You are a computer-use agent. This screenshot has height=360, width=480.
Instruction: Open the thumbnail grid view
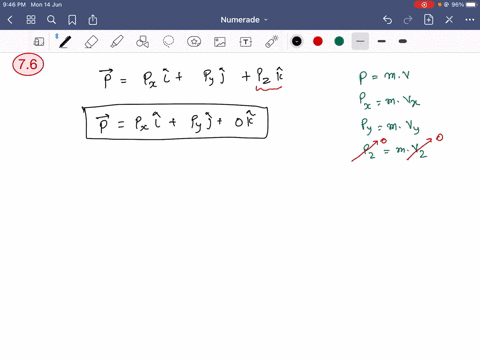31,20
